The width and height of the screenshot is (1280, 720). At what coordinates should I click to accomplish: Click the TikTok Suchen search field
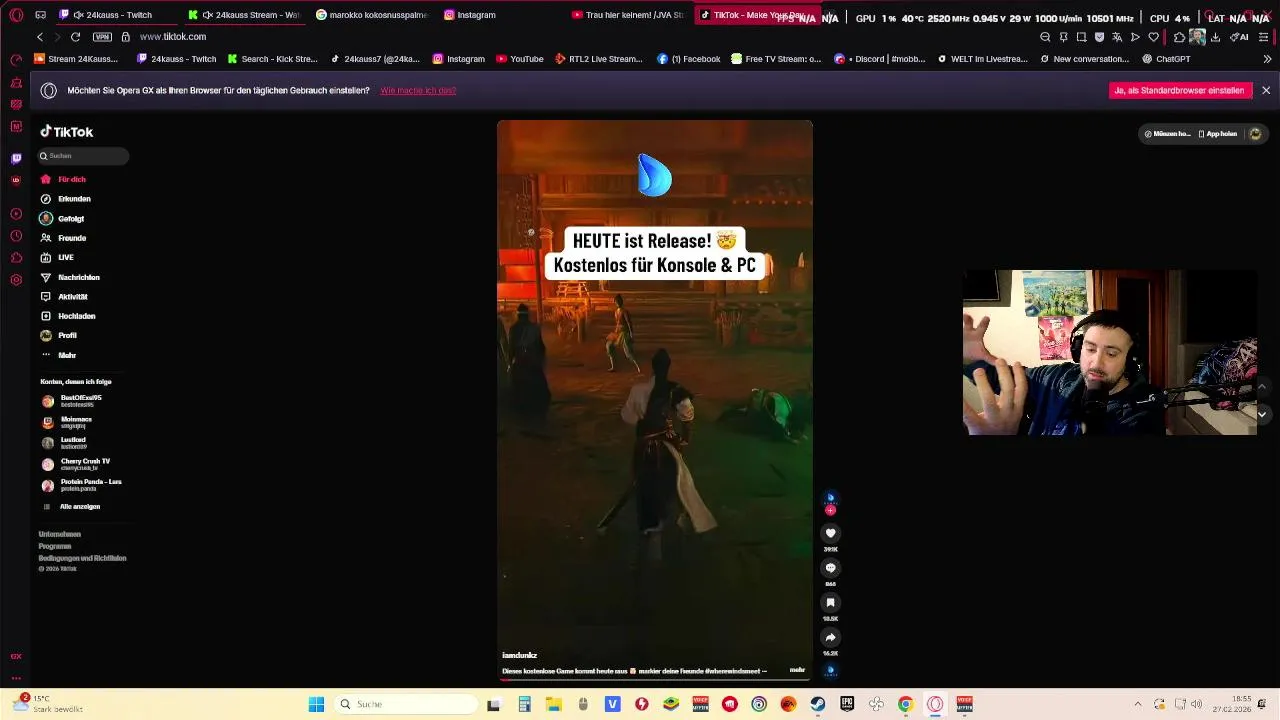(x=83, y=156)
